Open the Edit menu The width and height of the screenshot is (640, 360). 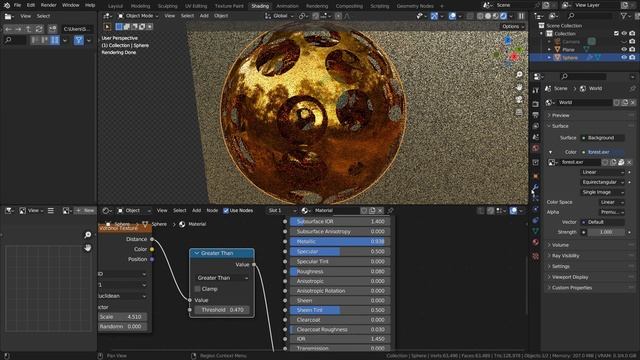(x=31, y=5)
